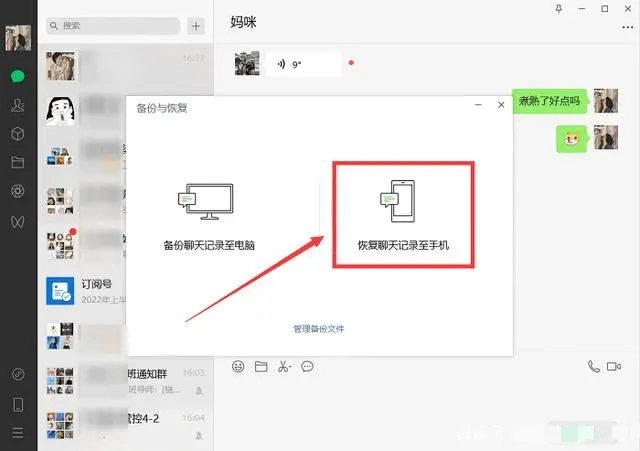Open the Favorites cube icon
The height and width of the screenshot is (451, 640).
pyautogui.click(x=17, y=134)
